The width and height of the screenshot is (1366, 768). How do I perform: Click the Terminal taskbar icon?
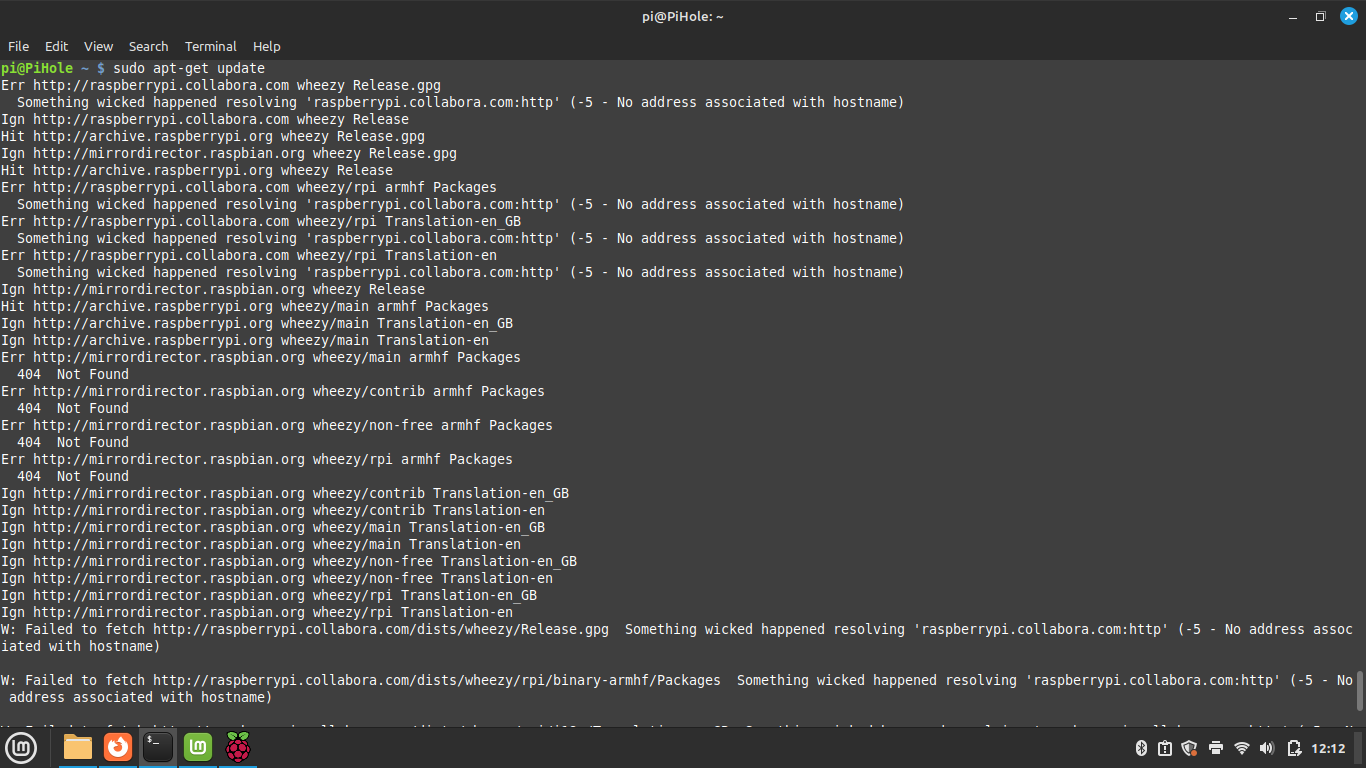[x=158, y=747]
